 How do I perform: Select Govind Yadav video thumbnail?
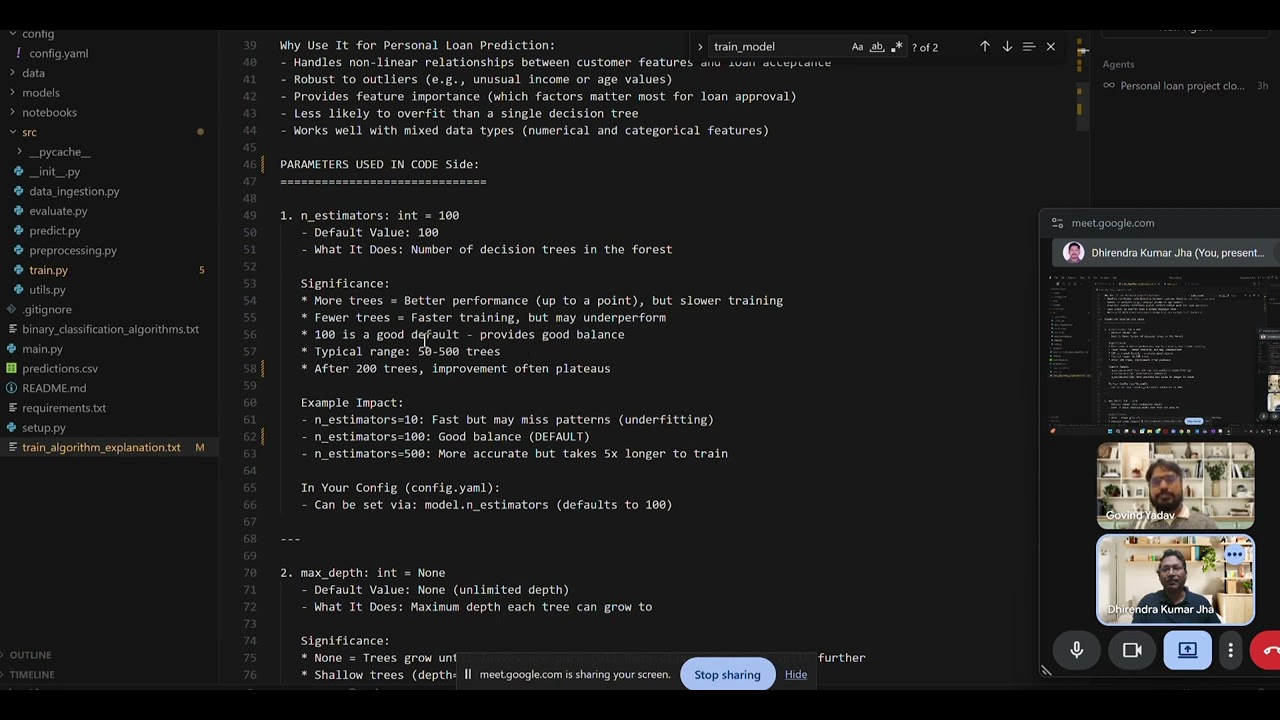(1175, 485)
